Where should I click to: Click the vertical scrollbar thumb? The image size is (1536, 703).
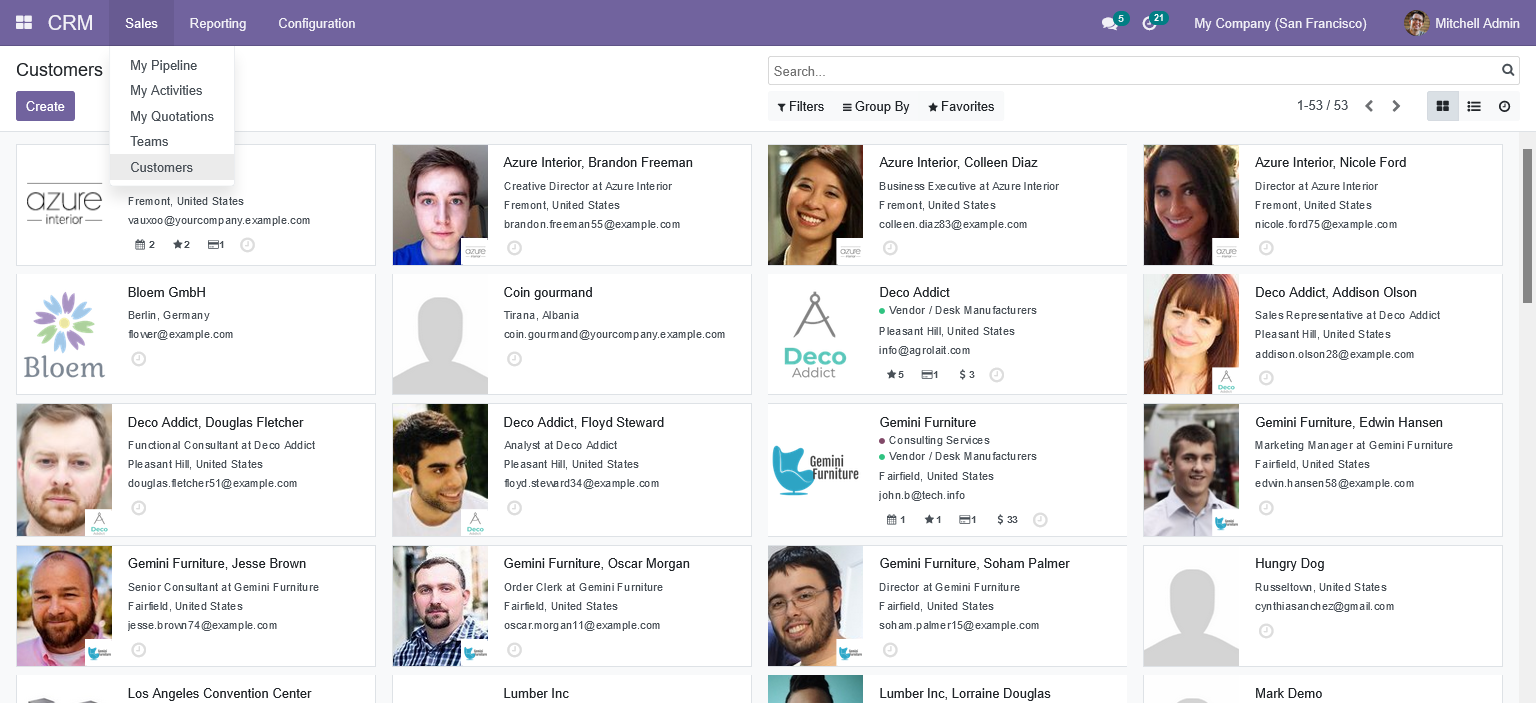(x=1527, y=225)
